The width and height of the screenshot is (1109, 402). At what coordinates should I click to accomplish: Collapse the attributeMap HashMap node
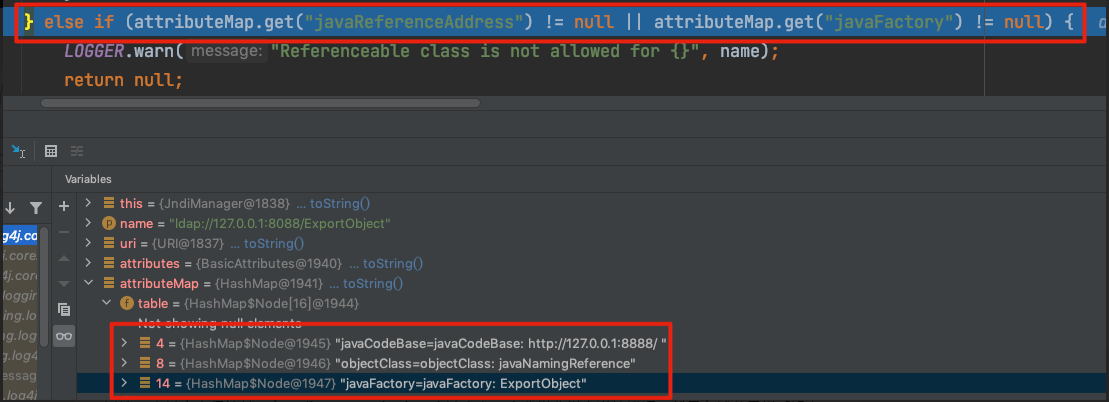[x=88, y=283]
